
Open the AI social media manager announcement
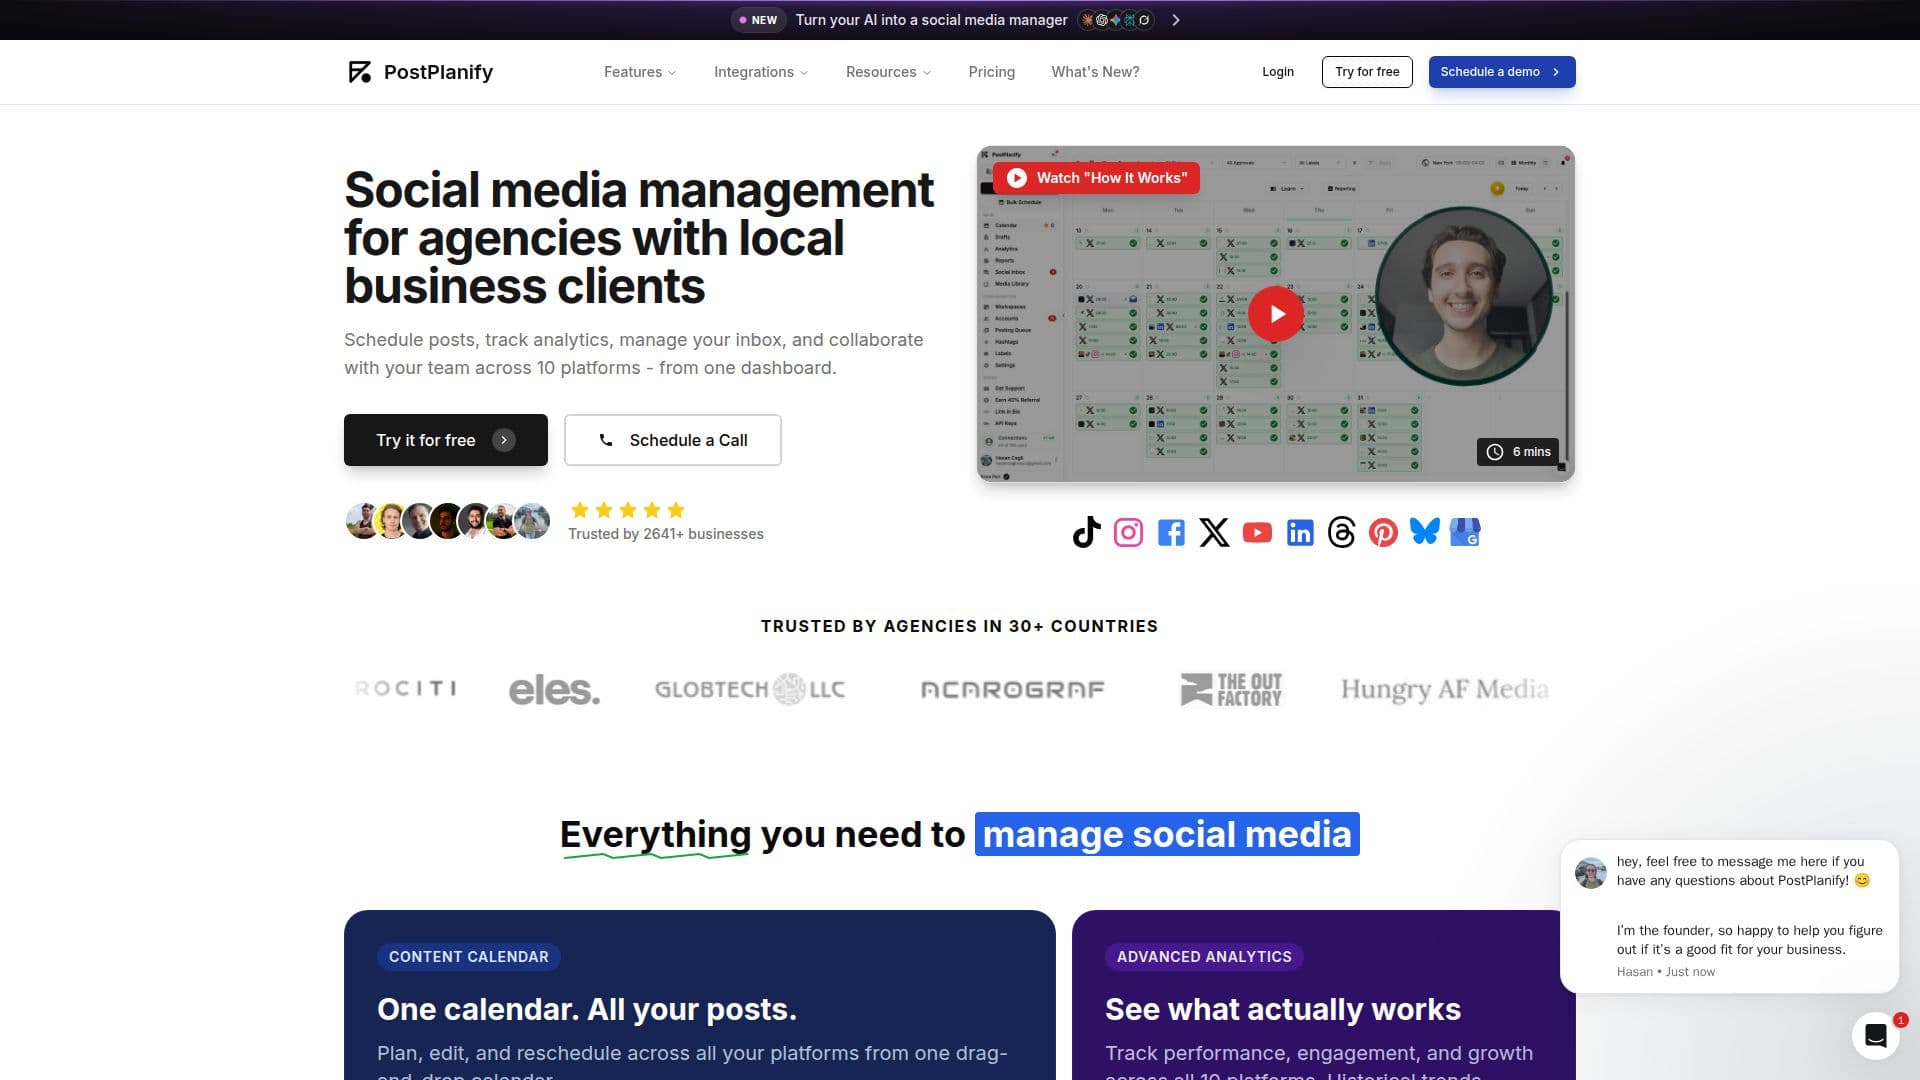click(x=931, y=20)
